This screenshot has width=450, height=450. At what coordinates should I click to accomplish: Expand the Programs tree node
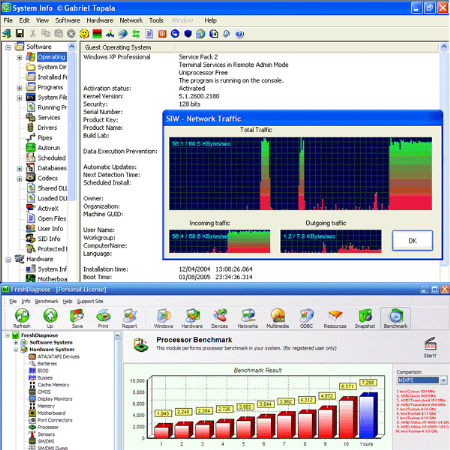19,88
